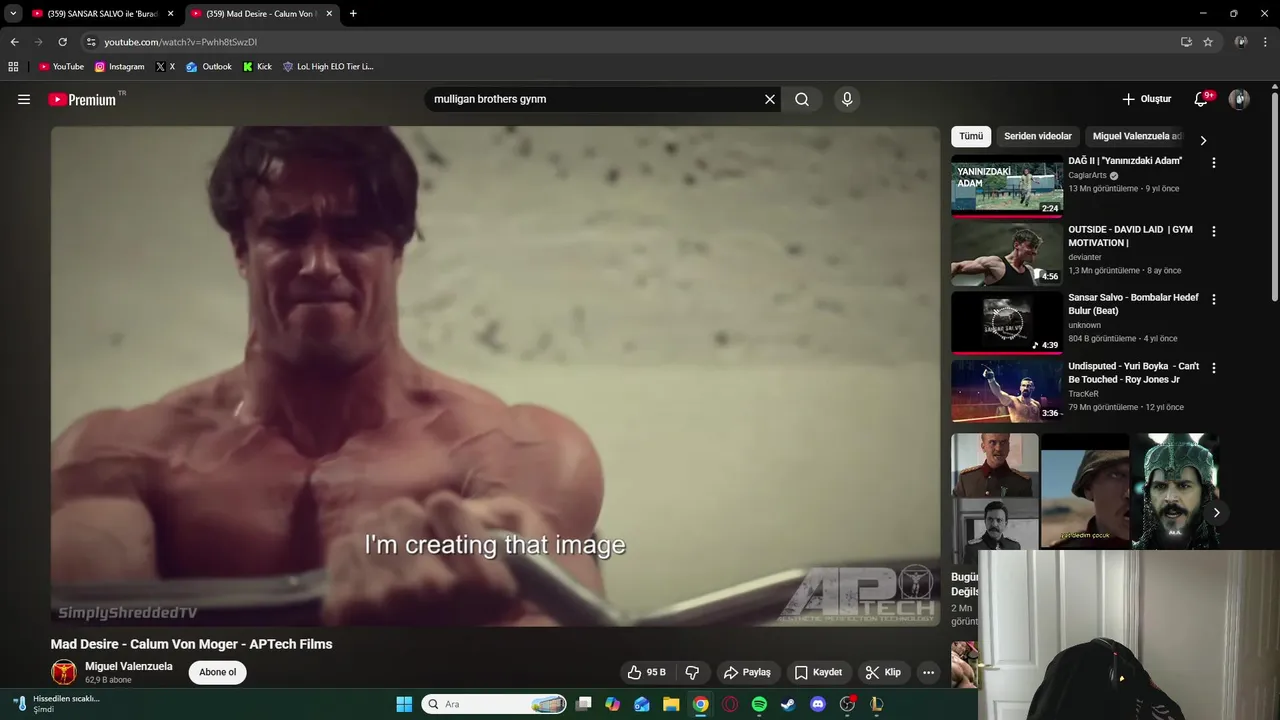This screenshot has width=1280, height=720.
Task: Bookmark this page with the star icon
Action: click(1208, 42)
